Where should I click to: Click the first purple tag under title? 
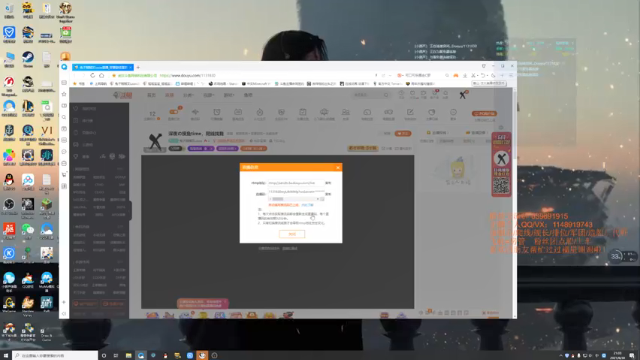(201, 149)
